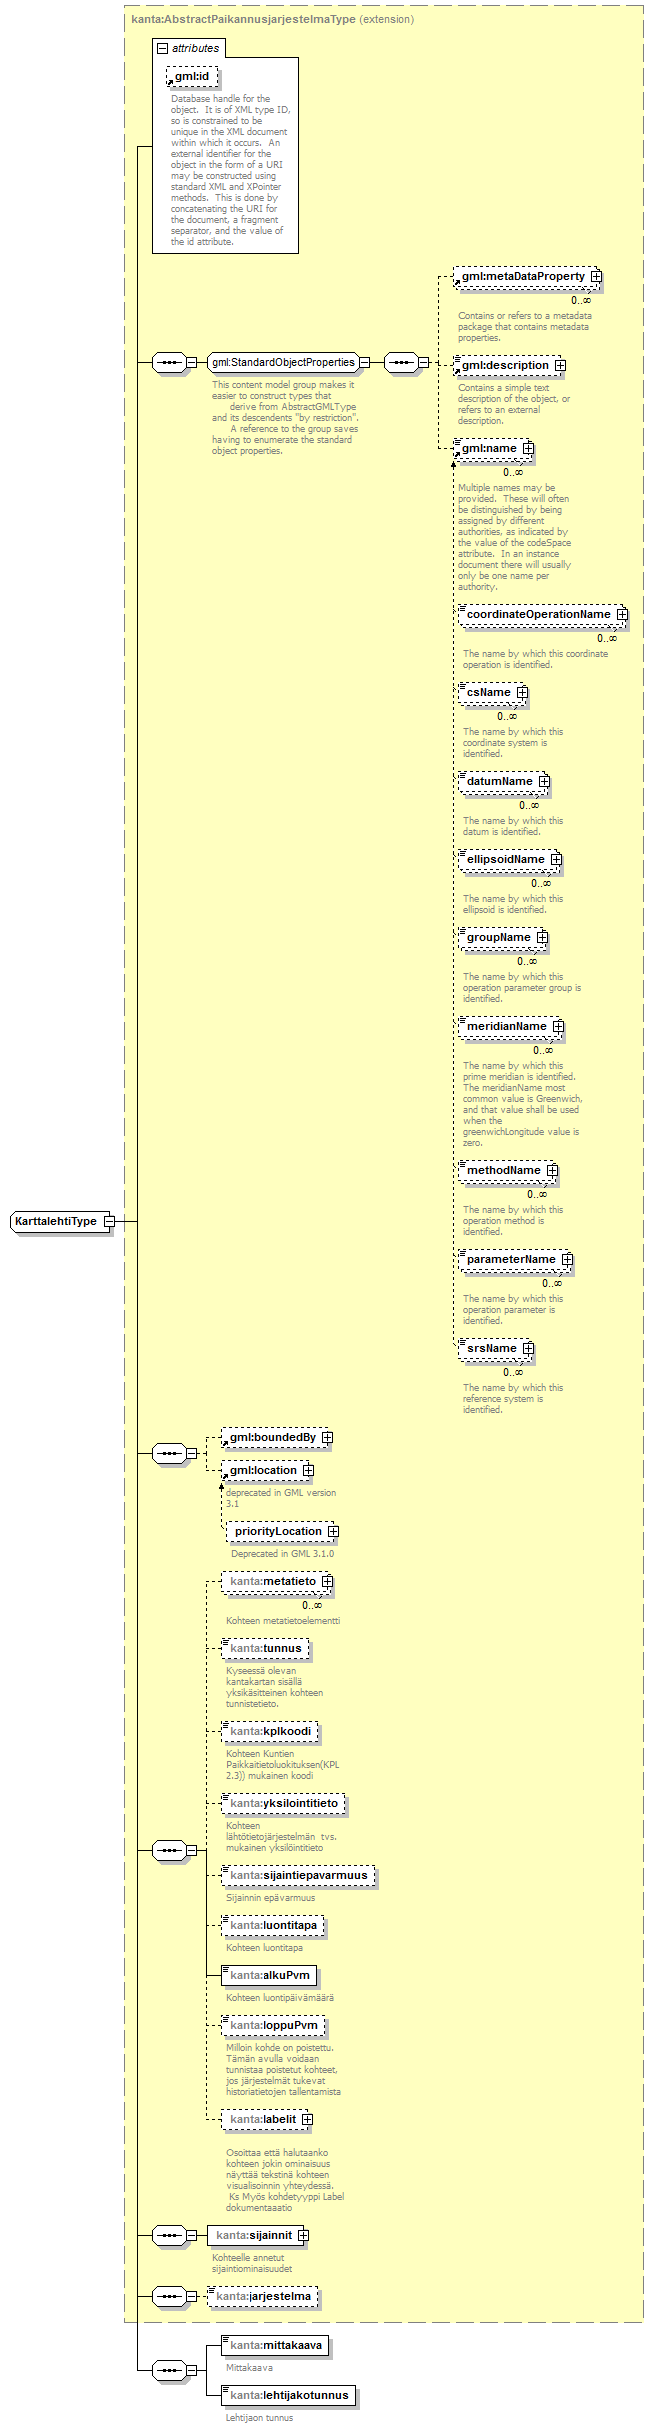Click 'Deprecated in GML 3.1.0' annotation
This screenshot has height=2428, width=654.
click(283, 1554)
